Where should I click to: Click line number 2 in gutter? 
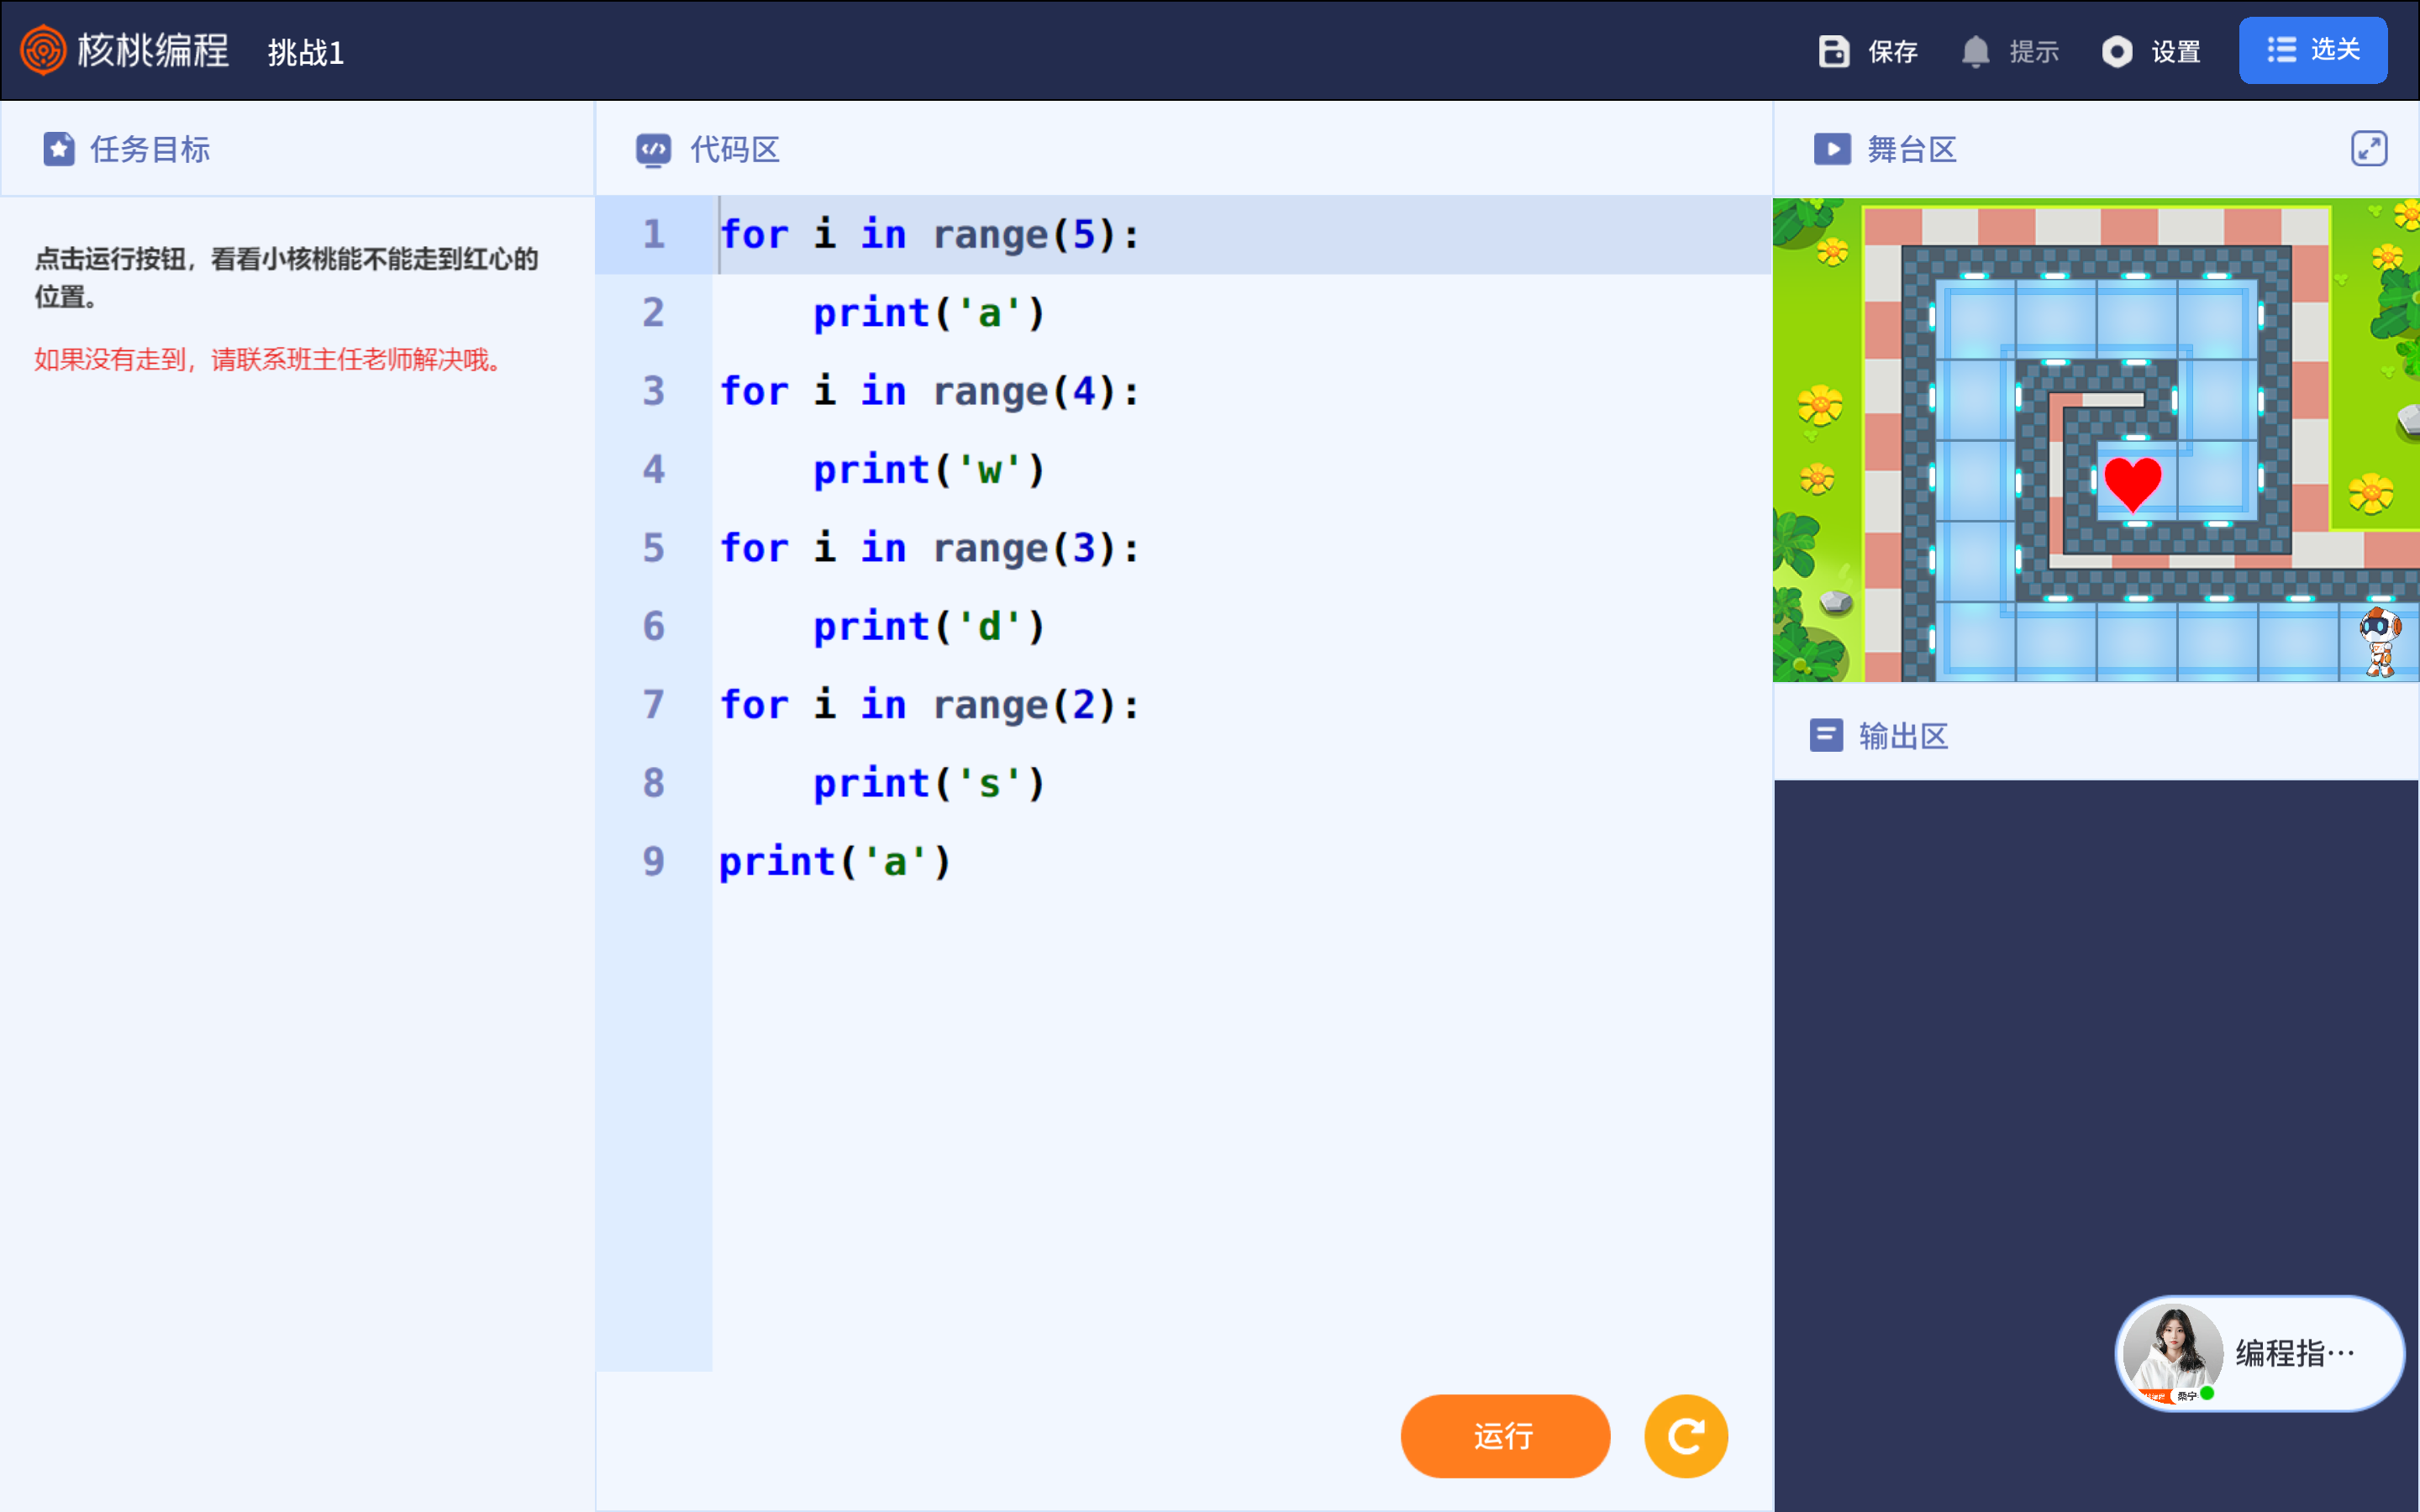(x=653, y=313)
